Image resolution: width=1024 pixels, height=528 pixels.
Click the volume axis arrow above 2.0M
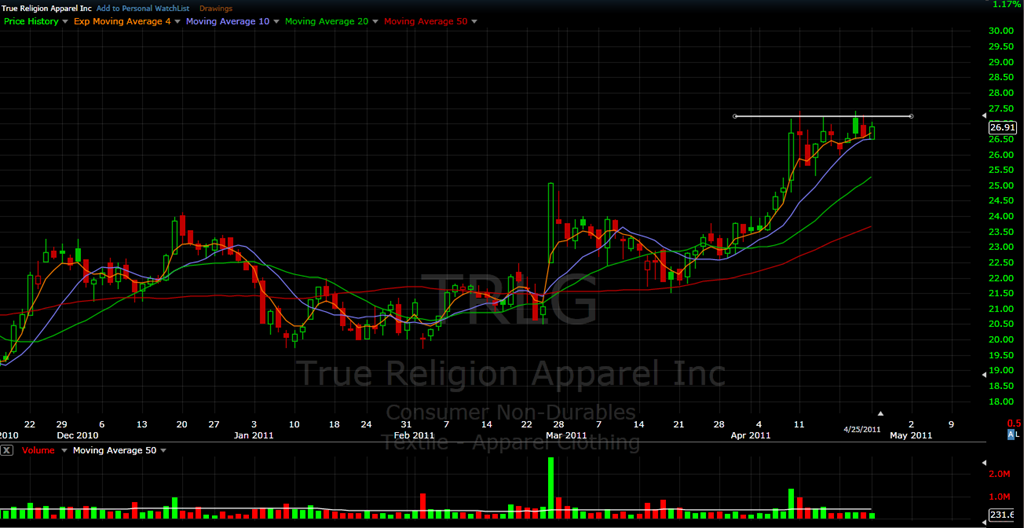985,463
